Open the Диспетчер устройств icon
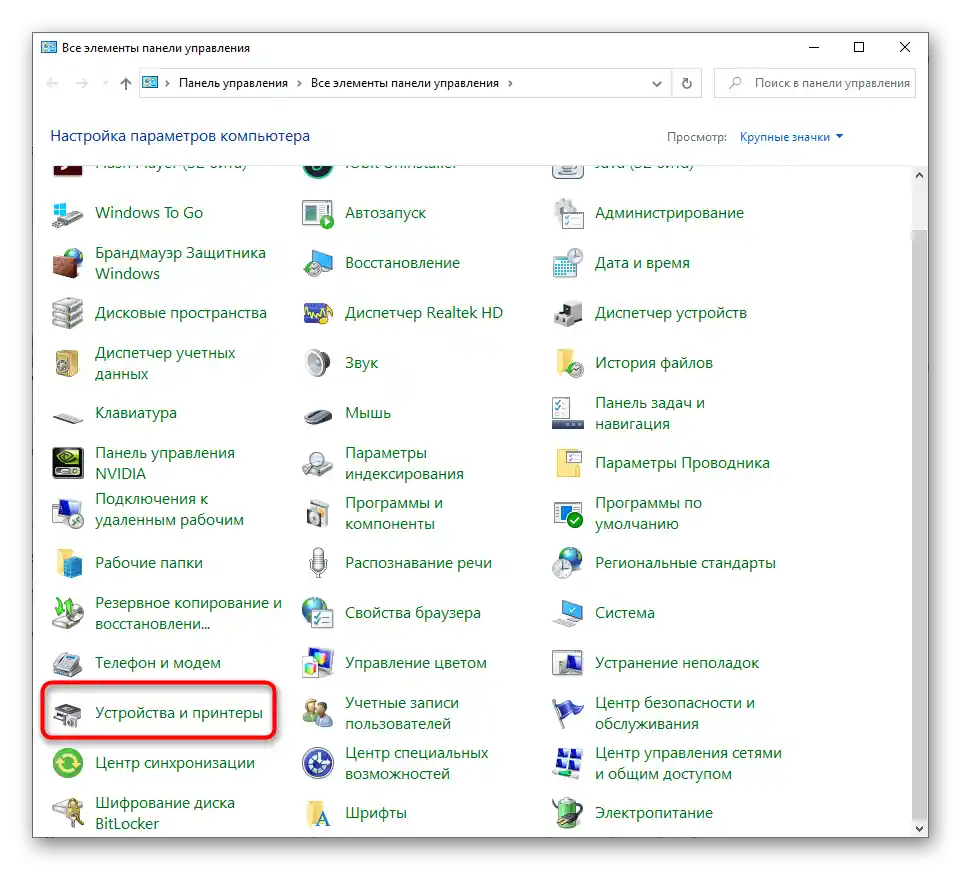Image resolution: width=961 pixels, height=870 pixels. click(x=568, y=314)
